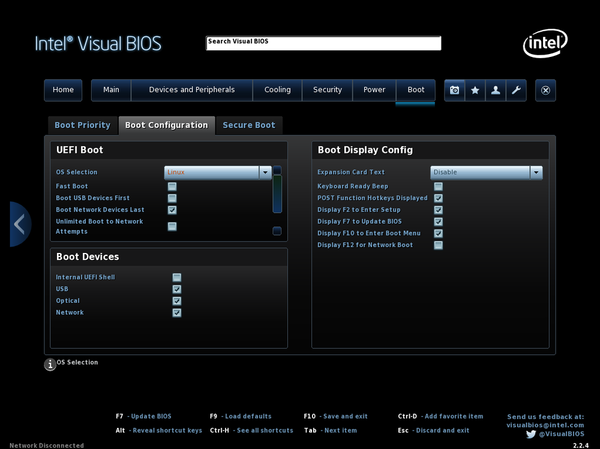Click the UEFI Boot section header

tap(80, 150)
